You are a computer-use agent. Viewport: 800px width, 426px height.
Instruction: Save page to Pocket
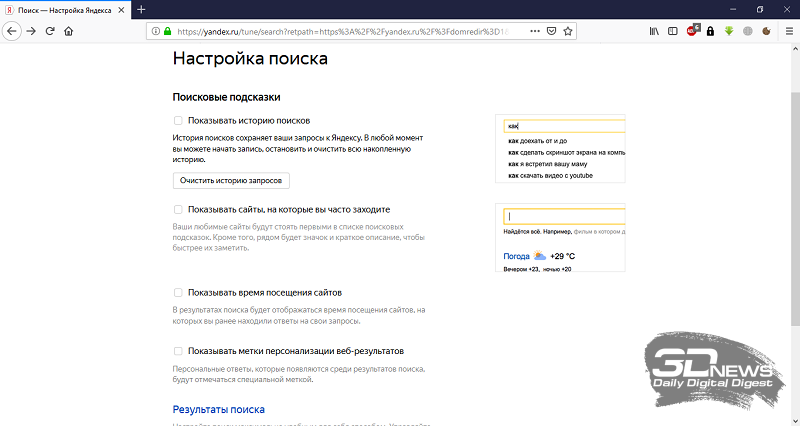[x=552, y=31]
